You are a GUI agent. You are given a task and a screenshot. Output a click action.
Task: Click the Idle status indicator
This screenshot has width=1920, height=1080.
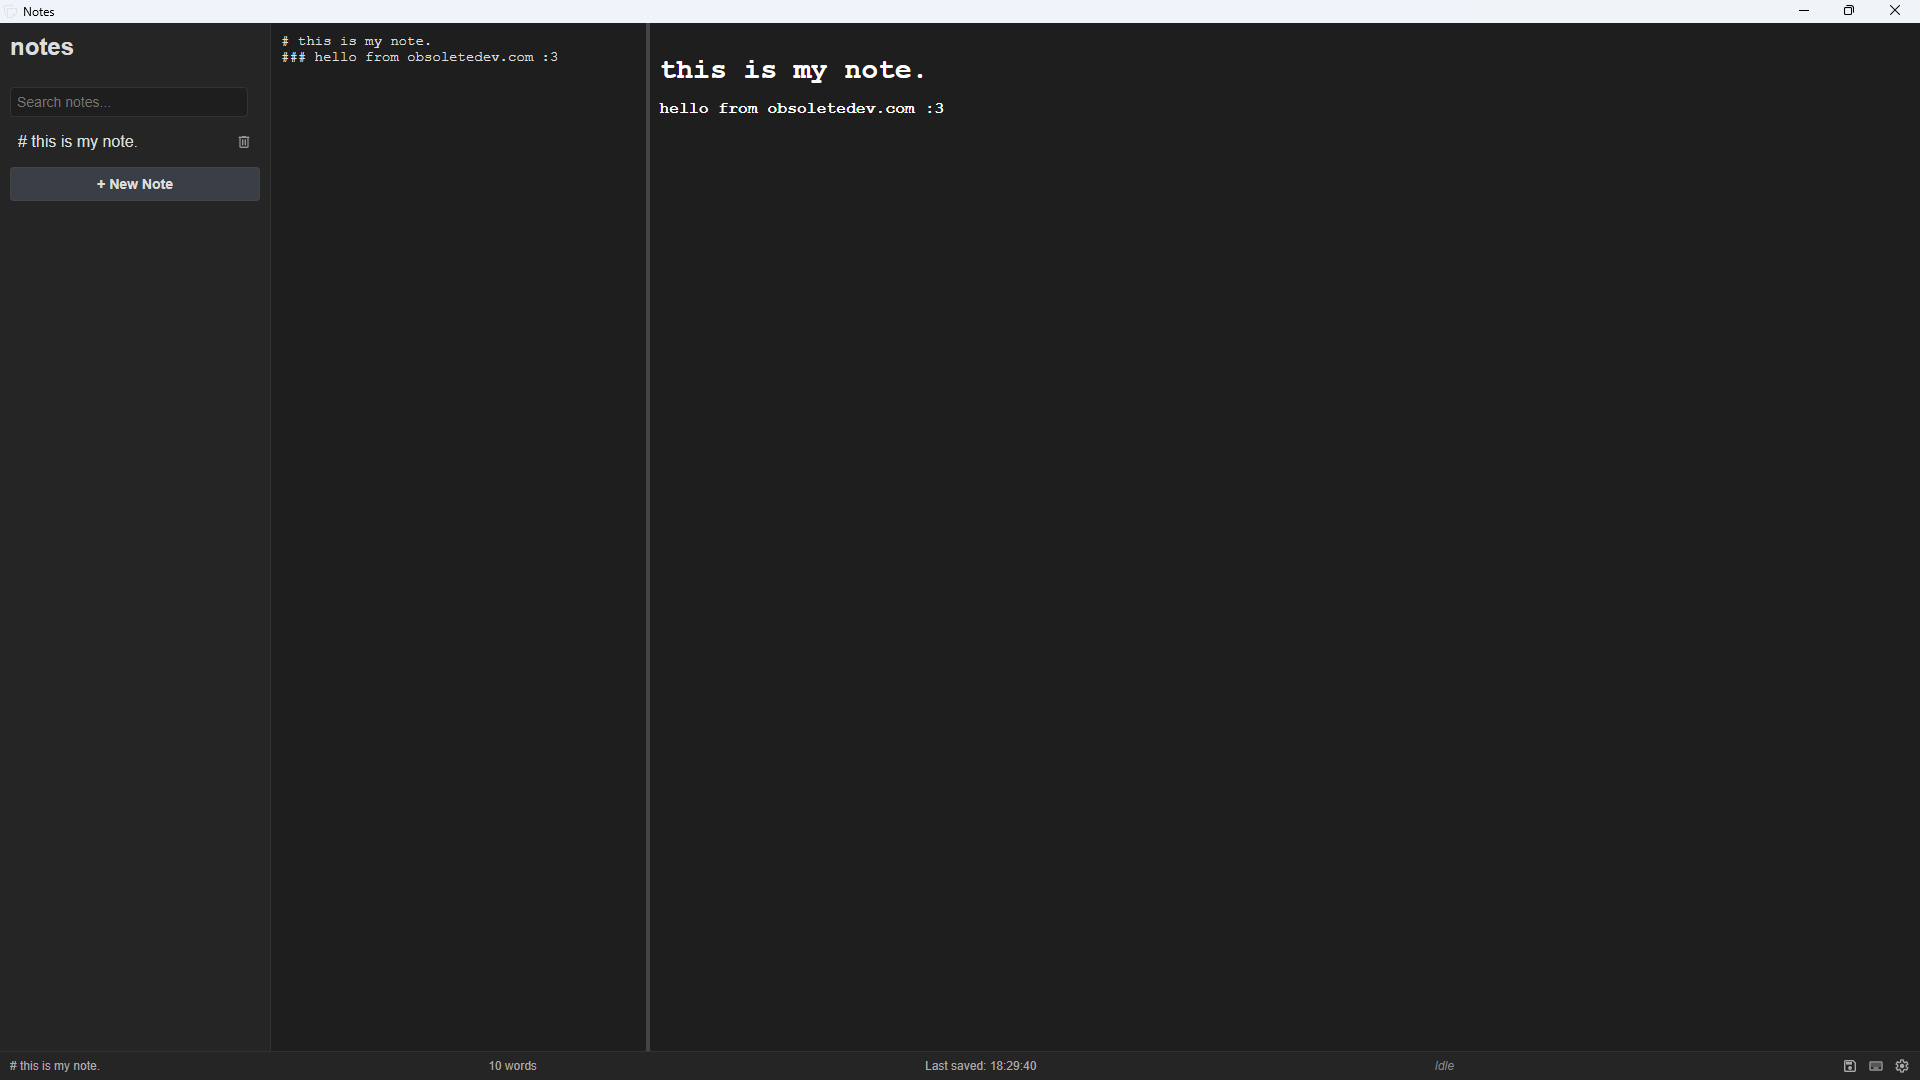point(1443,1065)
